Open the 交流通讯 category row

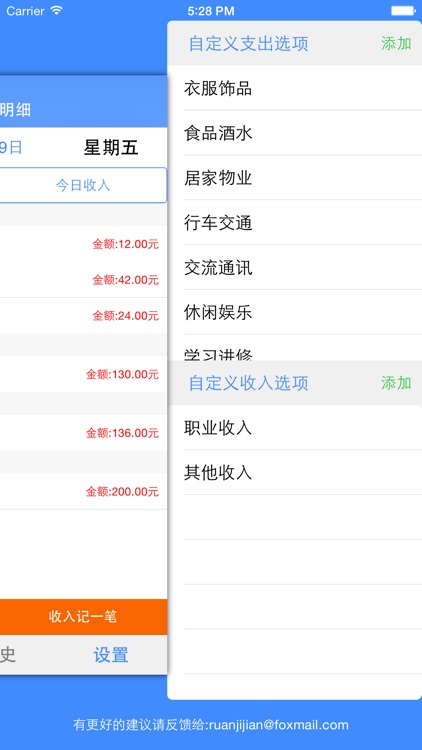point(295,268)
